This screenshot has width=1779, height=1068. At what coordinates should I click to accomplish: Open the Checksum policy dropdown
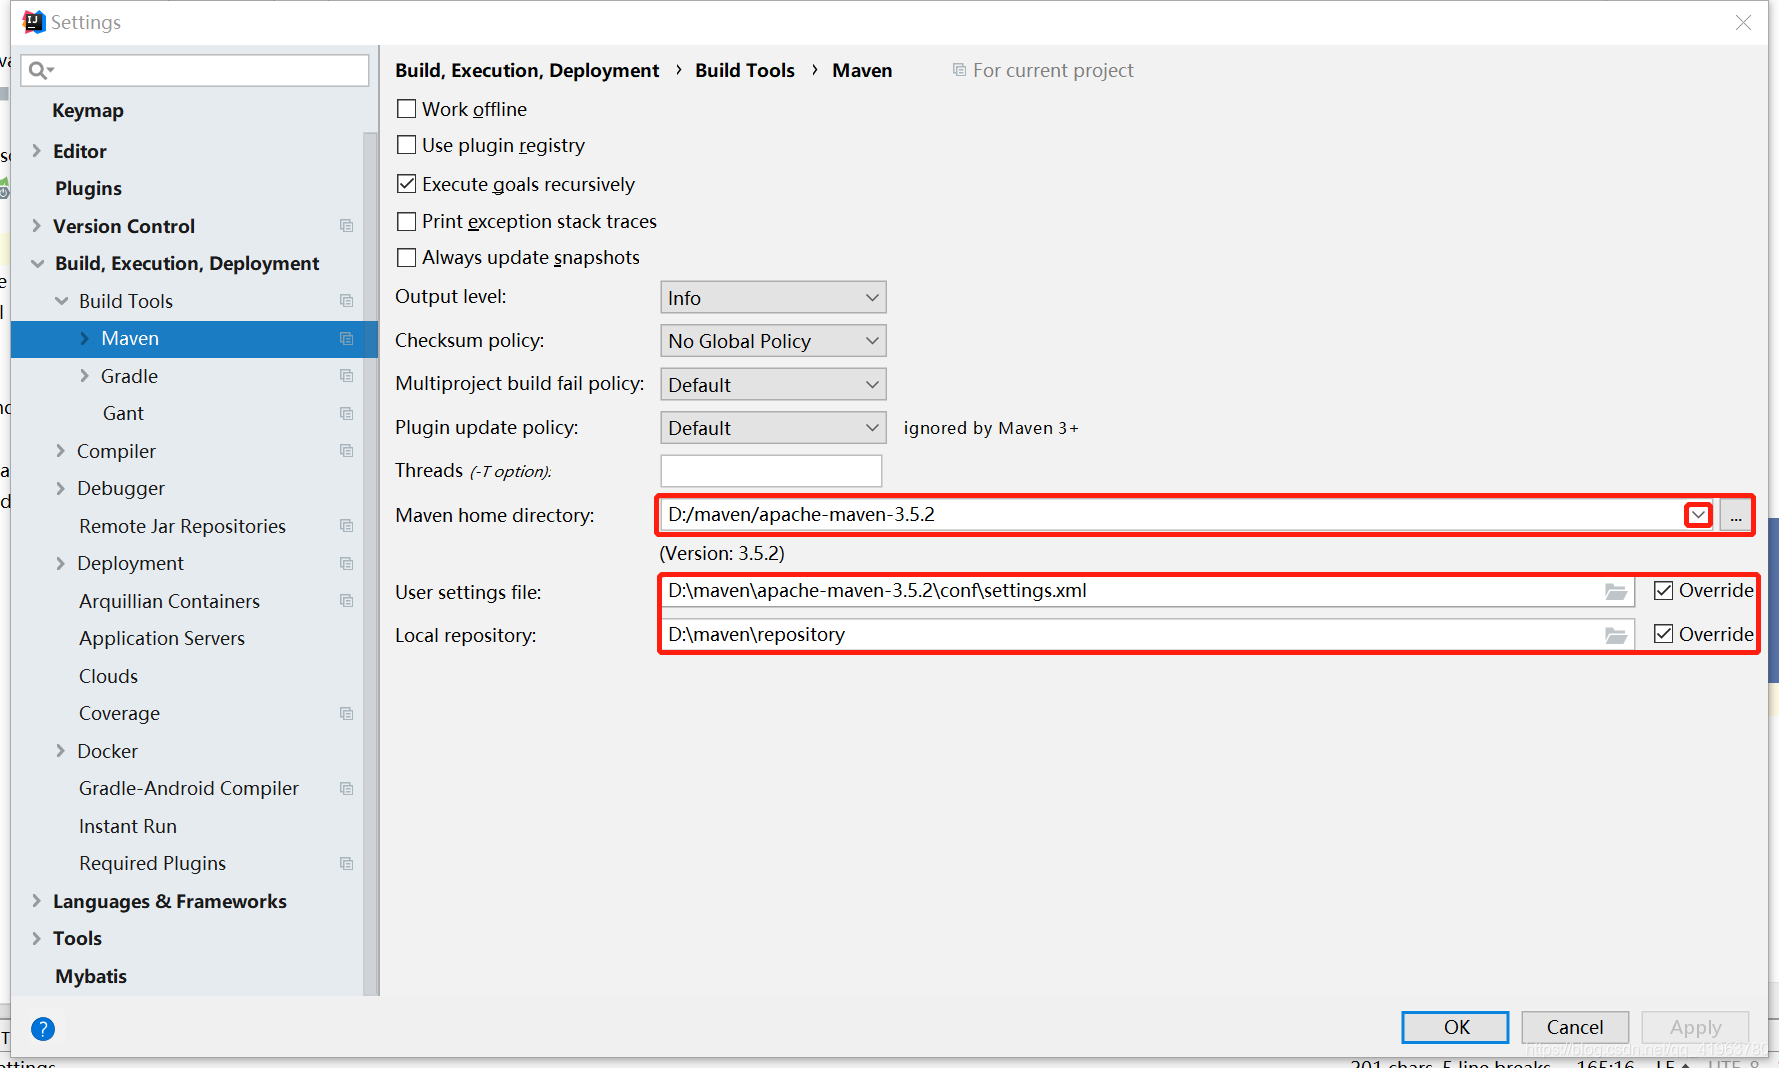point(773,341)
